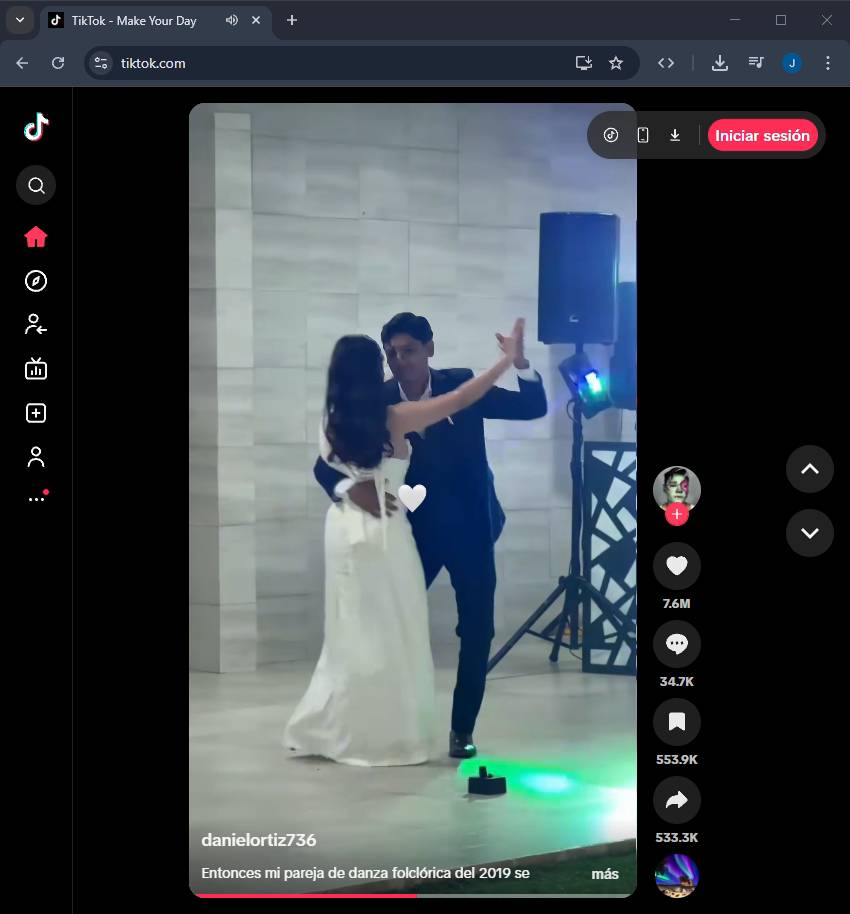The width and height of the screenshot is (850, 914).
Task: Like the video with heart button
Action: click(x=676, y=566)
